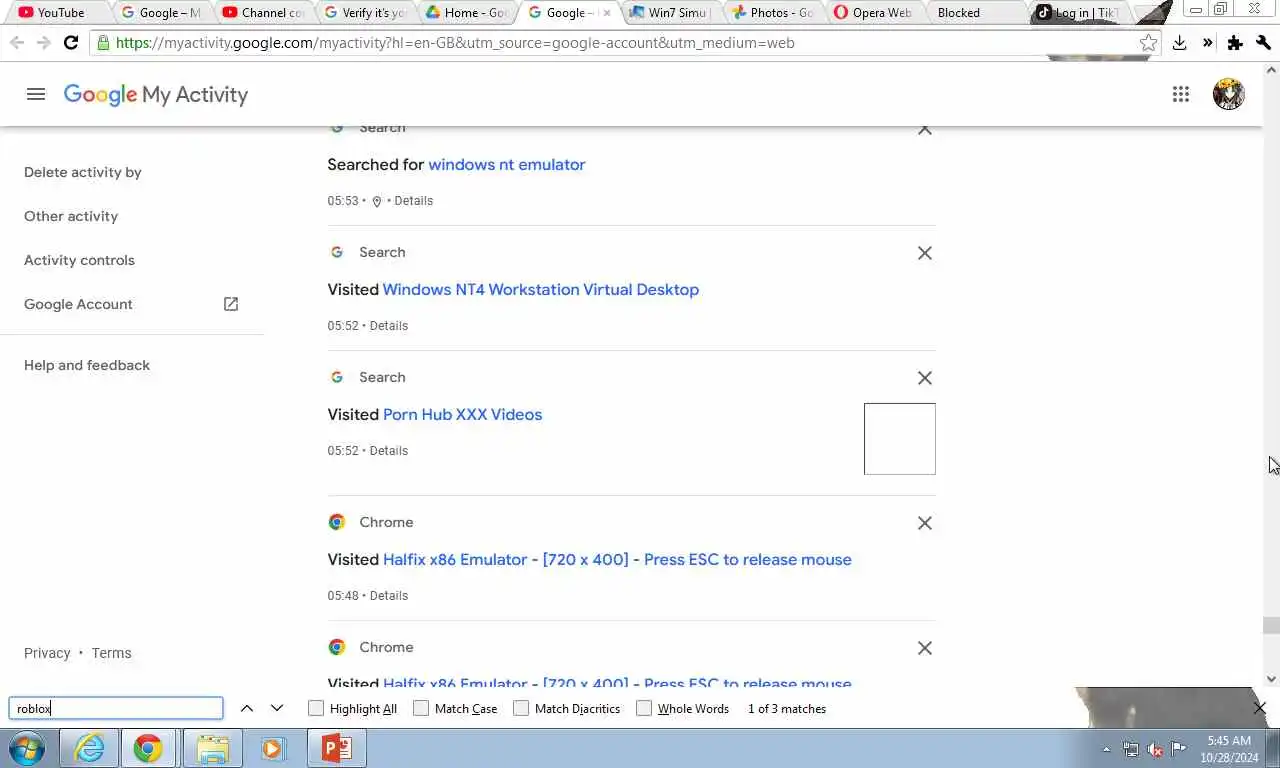Click the Google My Activity logo
The image size is (1280, 768).
[156, 94]
